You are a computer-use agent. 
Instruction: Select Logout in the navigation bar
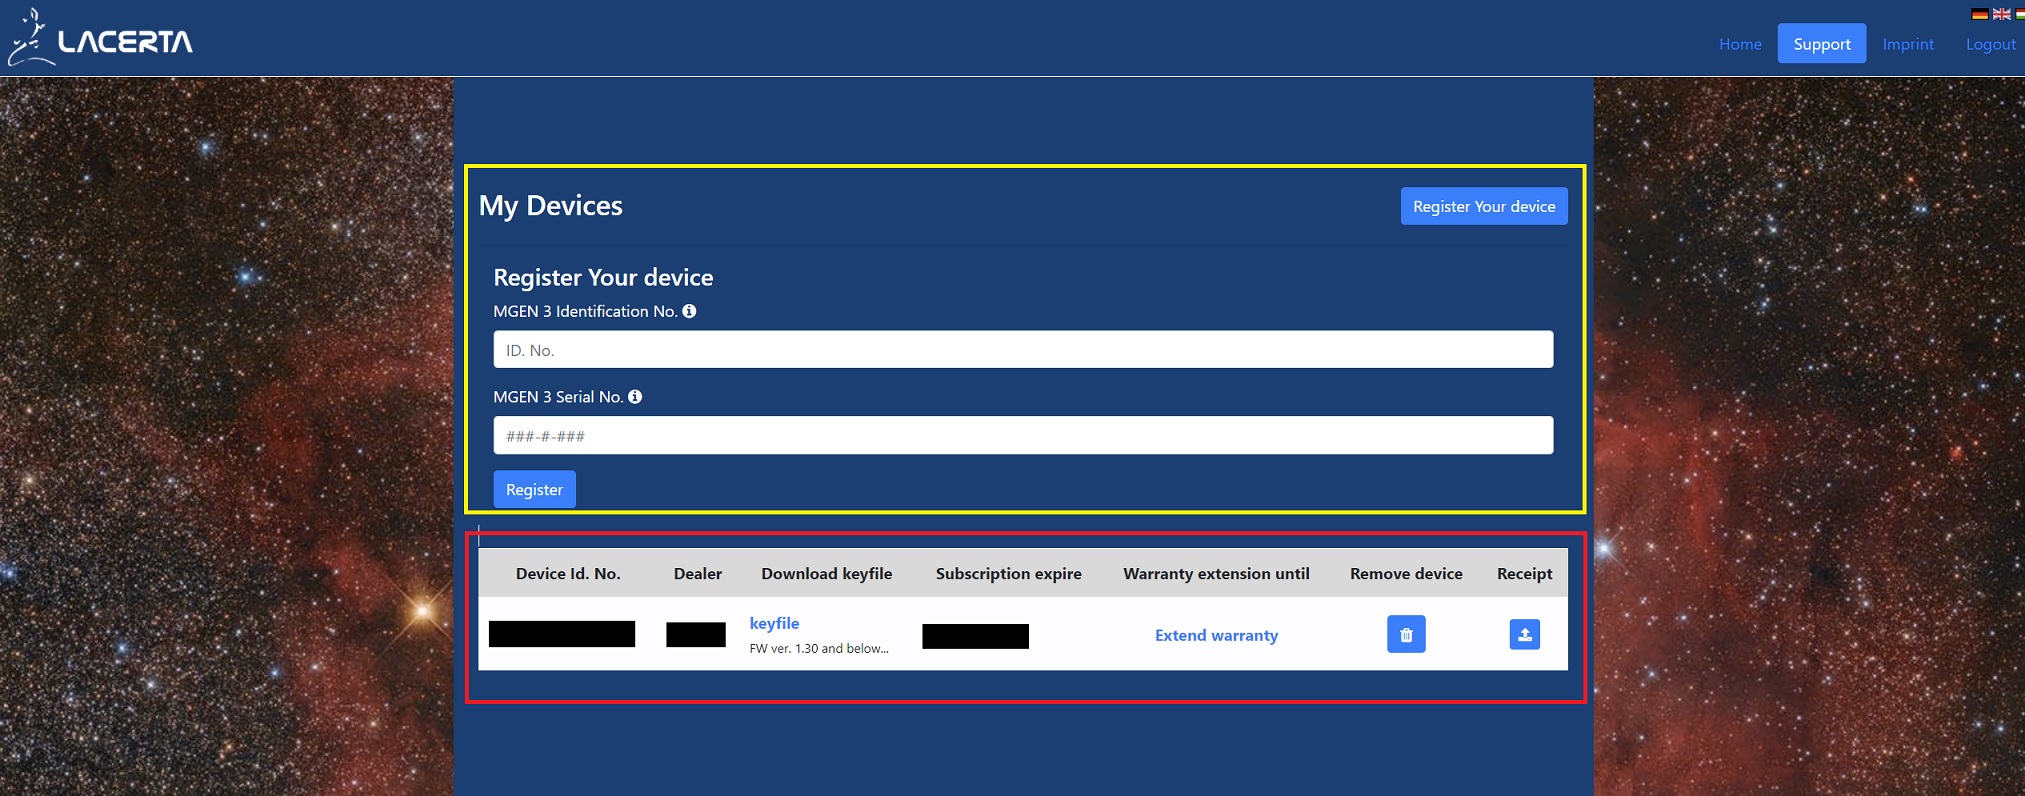click(1991, 44)
